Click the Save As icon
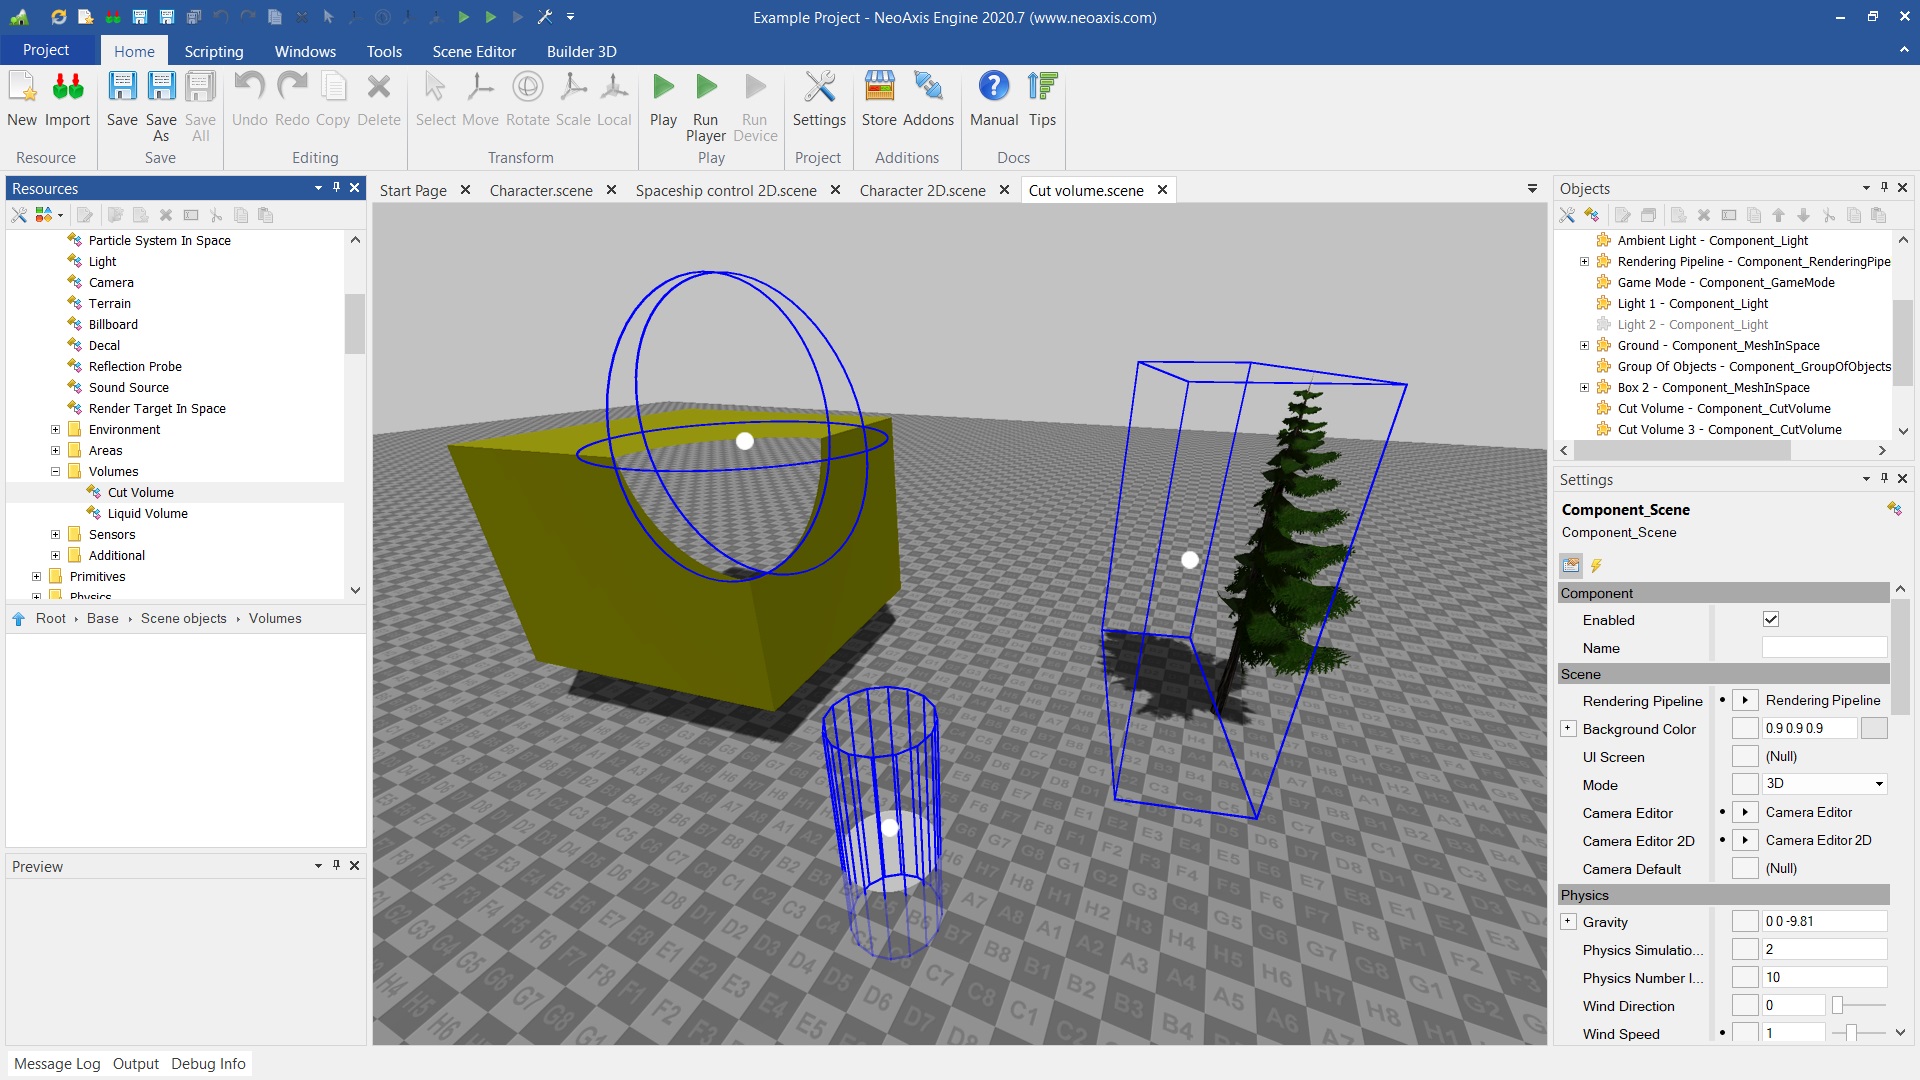1920x1080 pixels. pyautogui.click(x=161, y=88)
